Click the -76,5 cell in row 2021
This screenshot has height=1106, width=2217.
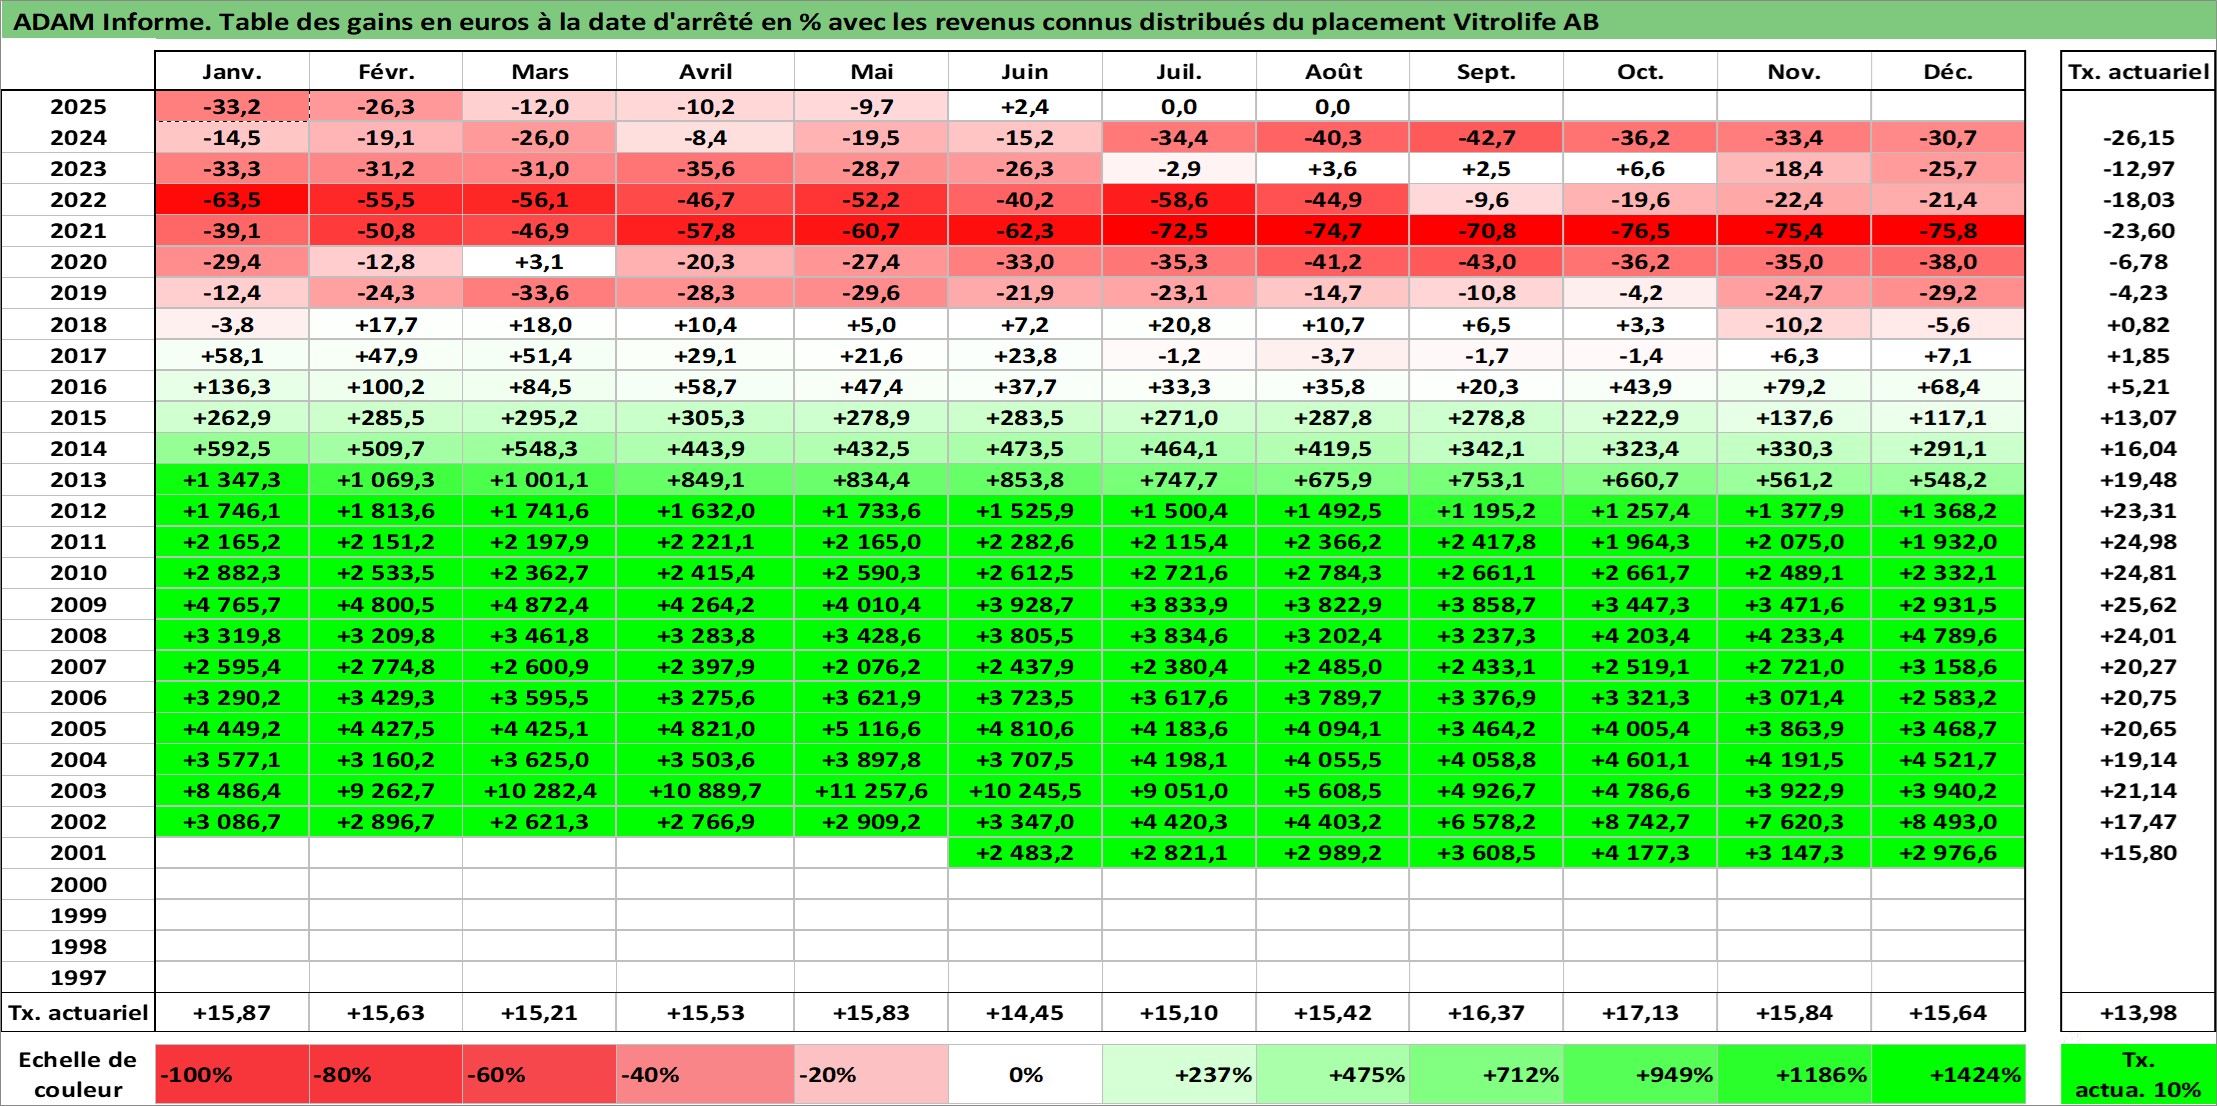[1640, 231]
